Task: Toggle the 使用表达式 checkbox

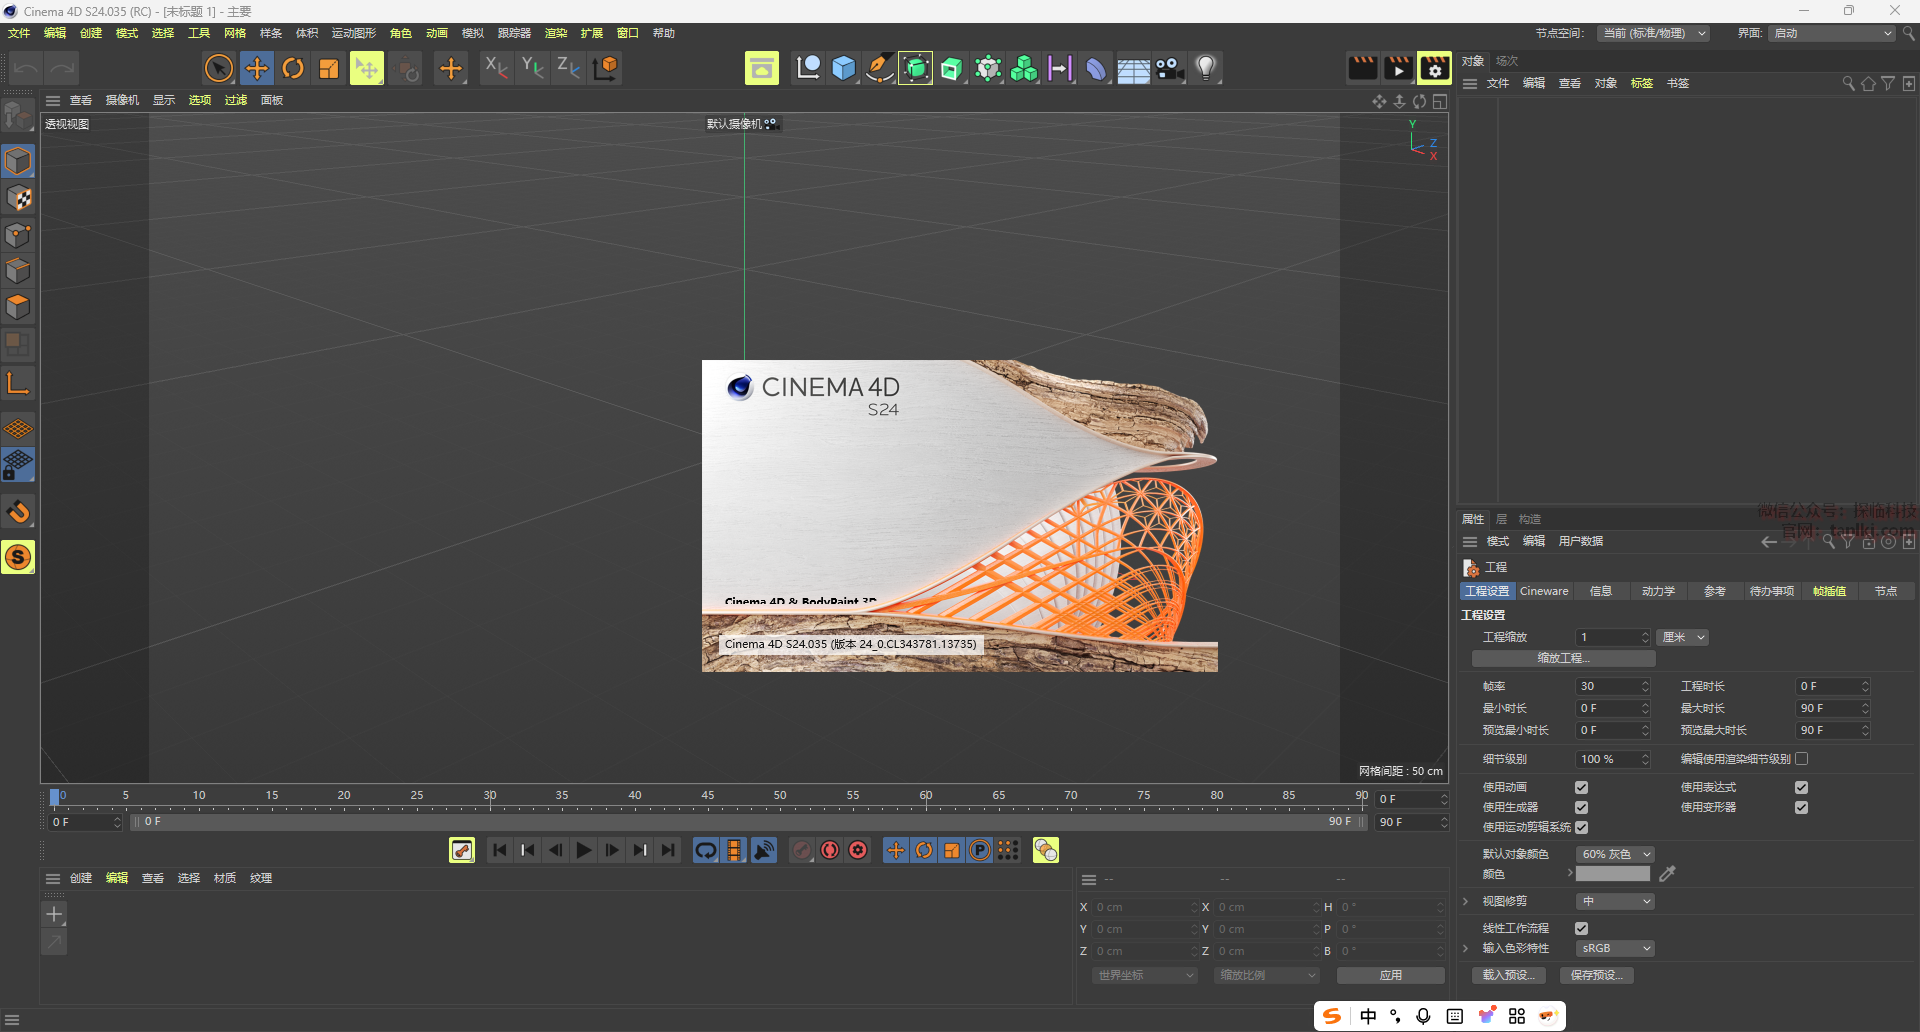Action: tap(1801, 787)
